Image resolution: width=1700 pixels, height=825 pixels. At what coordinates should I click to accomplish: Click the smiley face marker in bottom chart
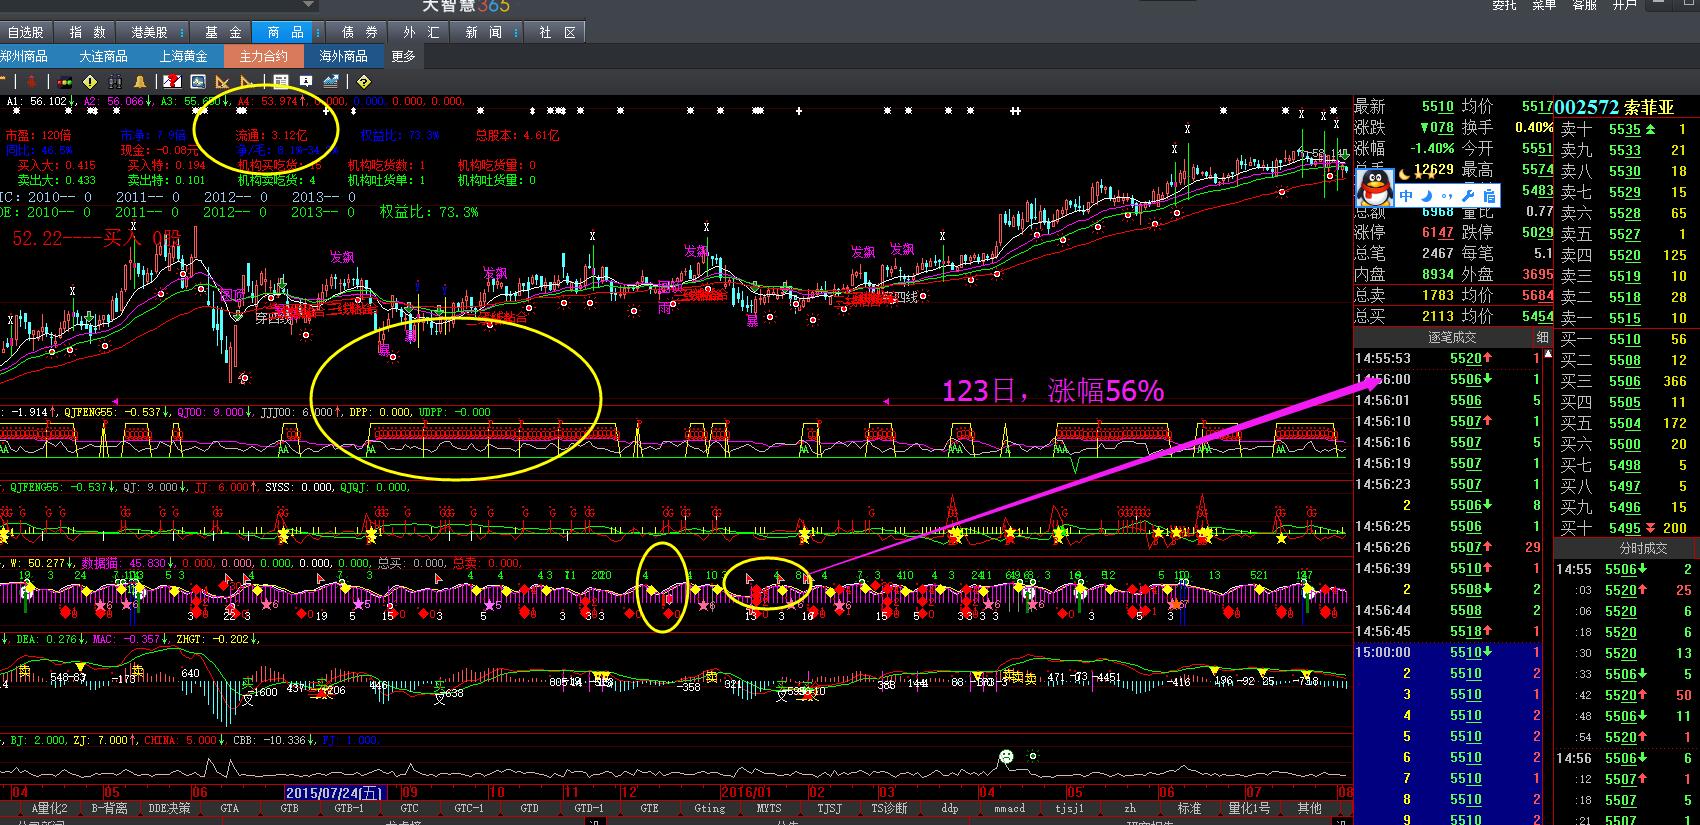click(1006, 756)
